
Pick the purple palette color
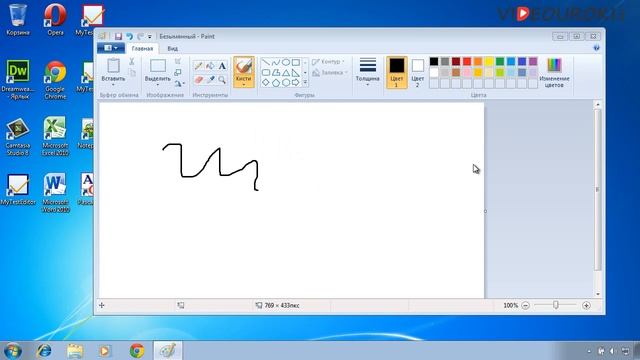[x=533, y=62]
